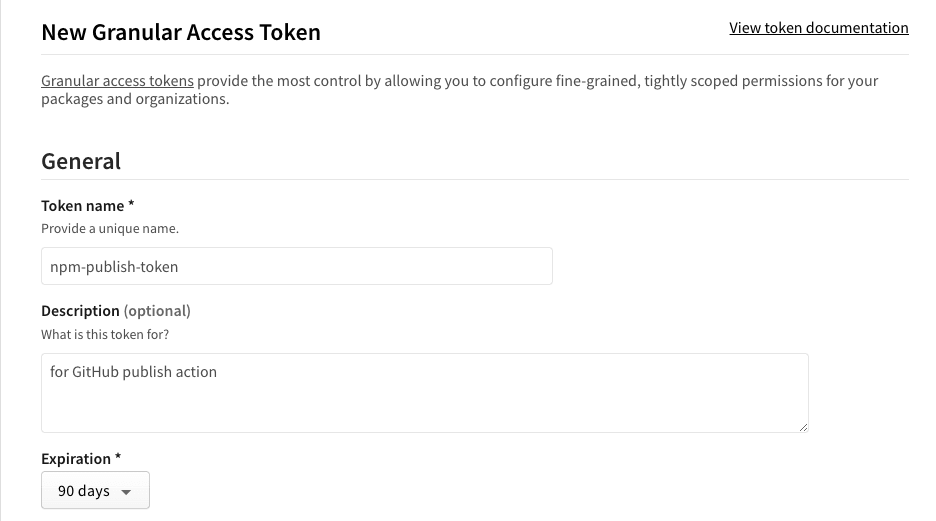
Task: Click the caret arrow beside 90 days
Action: coord(126,492)
